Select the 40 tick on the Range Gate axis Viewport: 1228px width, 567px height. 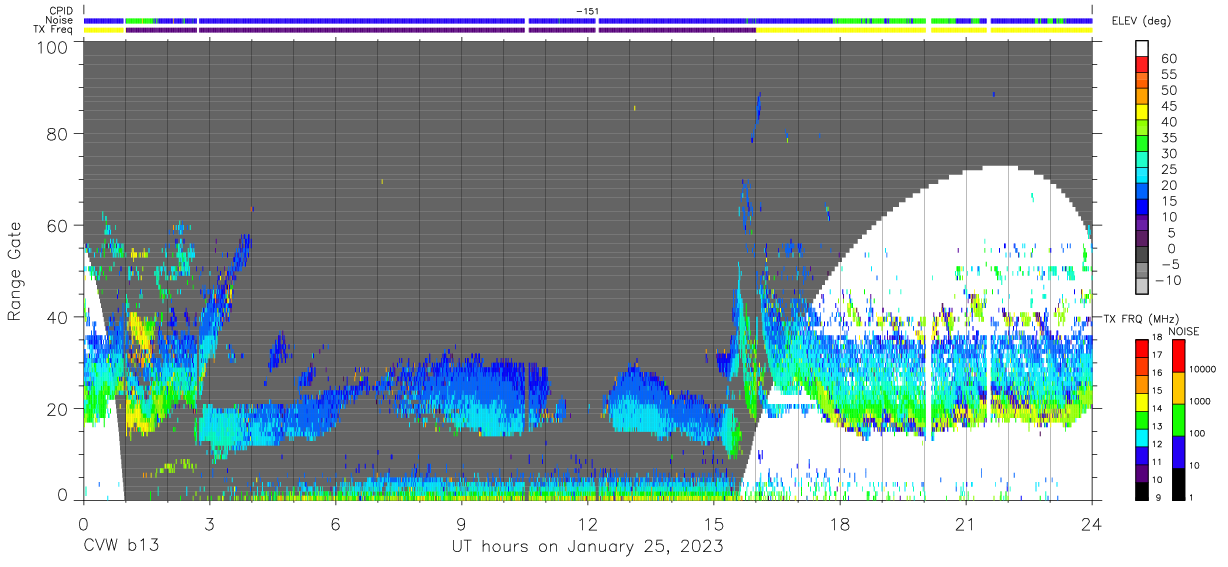coord(57,317)
